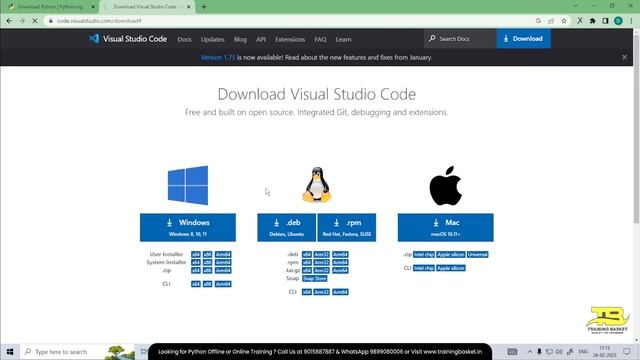
Task: Open the API nav link
Action: pos(261,39)
